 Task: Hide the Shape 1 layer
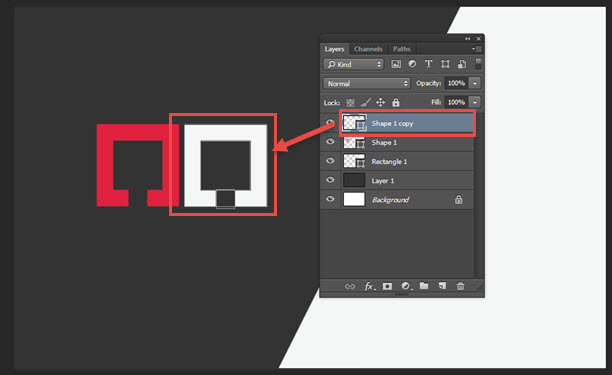(330, 142)
